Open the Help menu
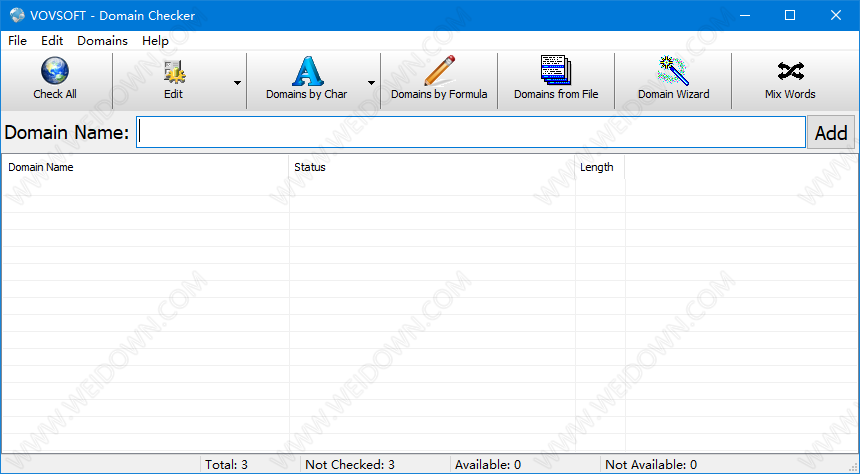 155,41
